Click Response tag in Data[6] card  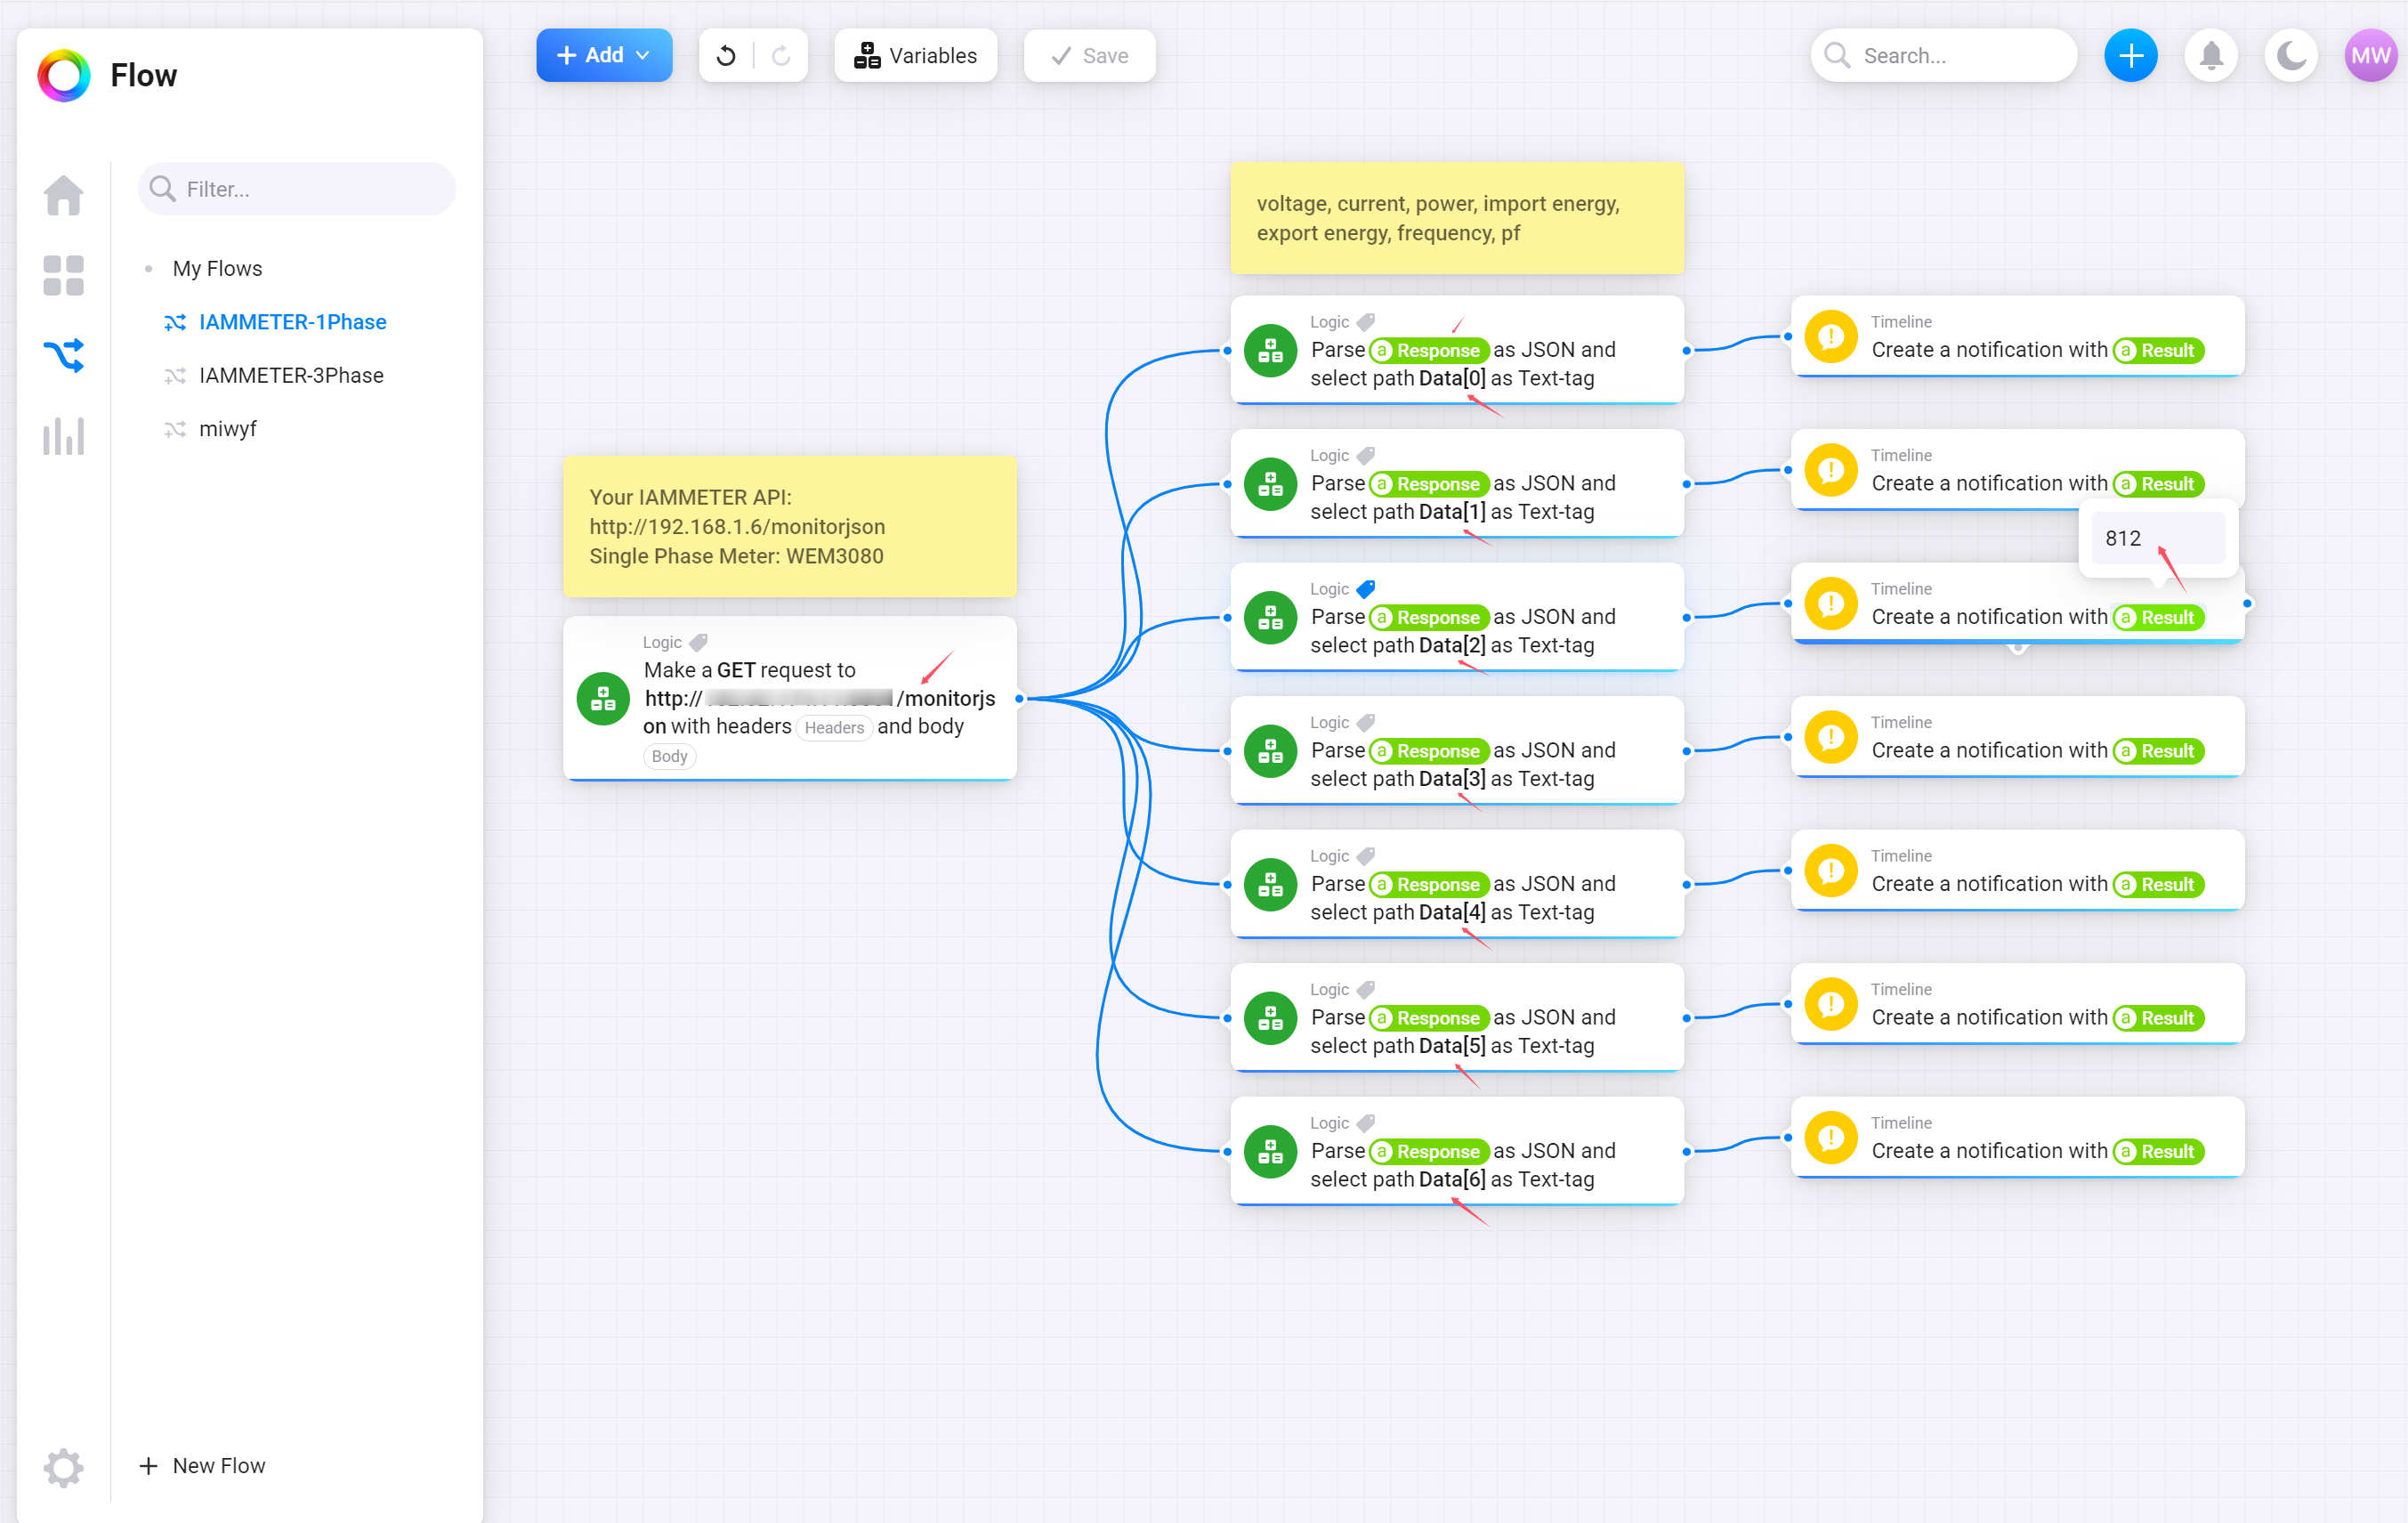[x=1429, y=1151]
